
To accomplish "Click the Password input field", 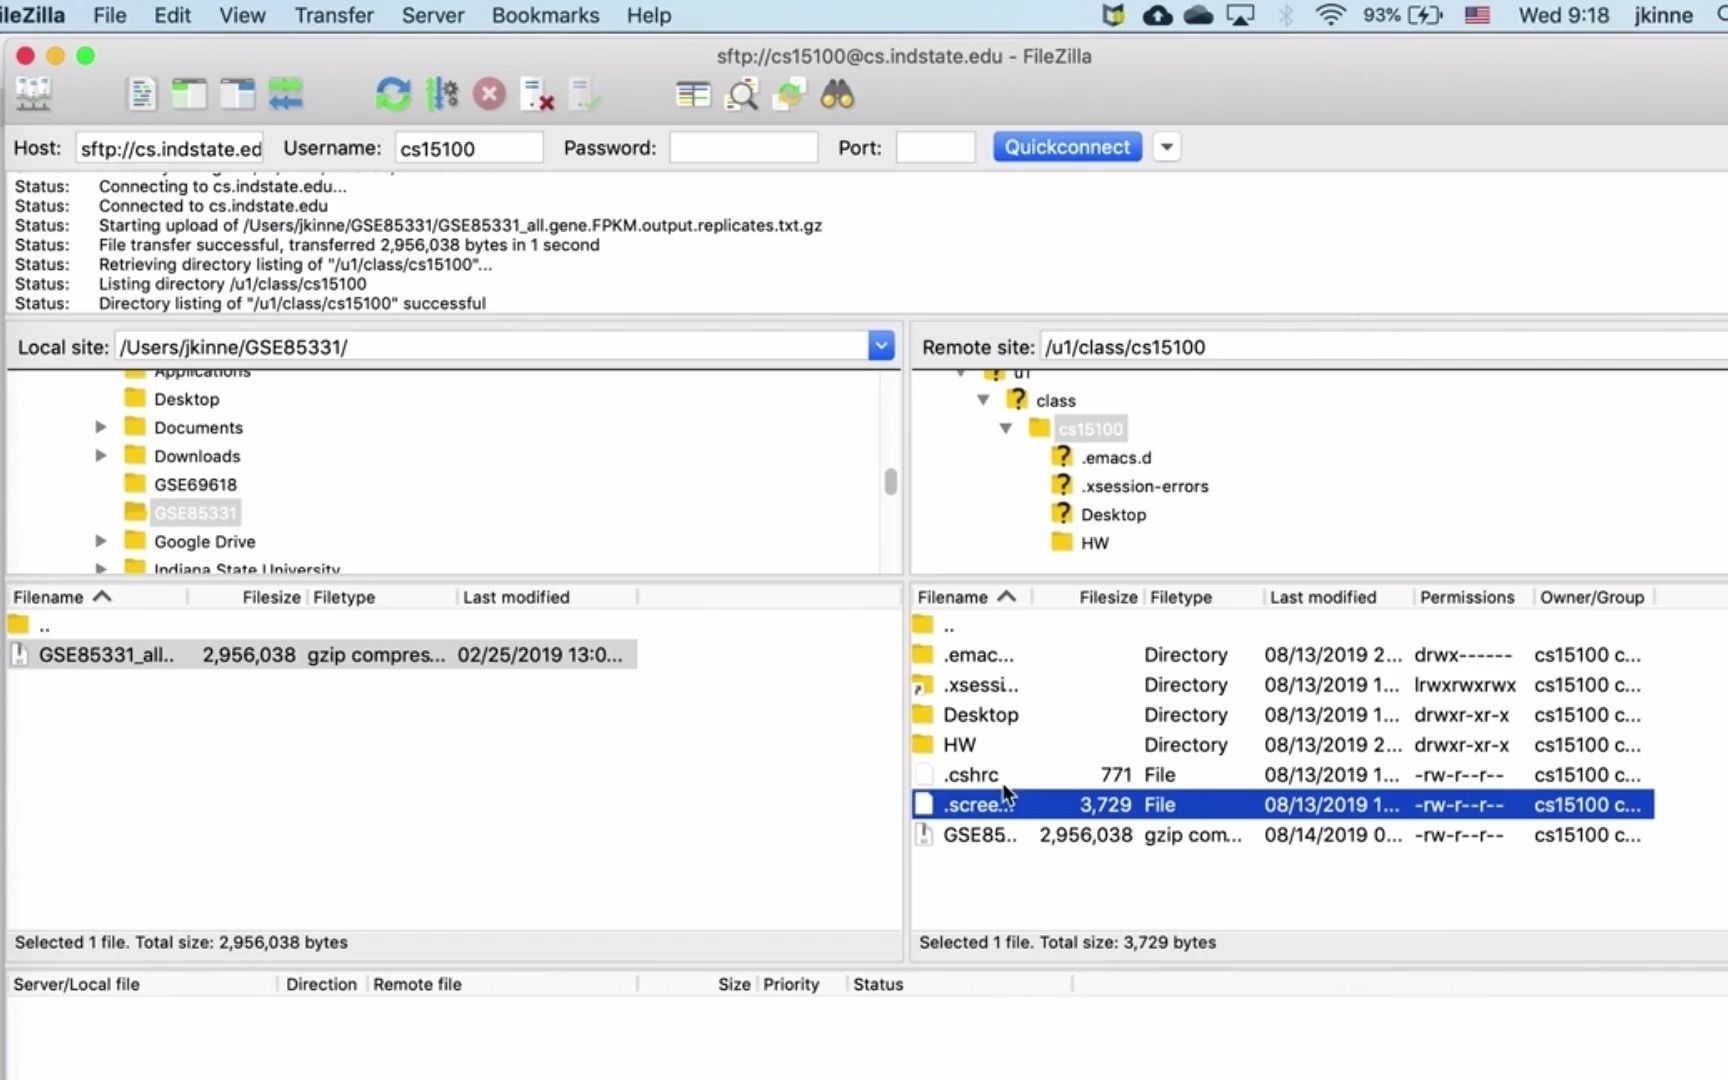I will click(x=743, y=148).
